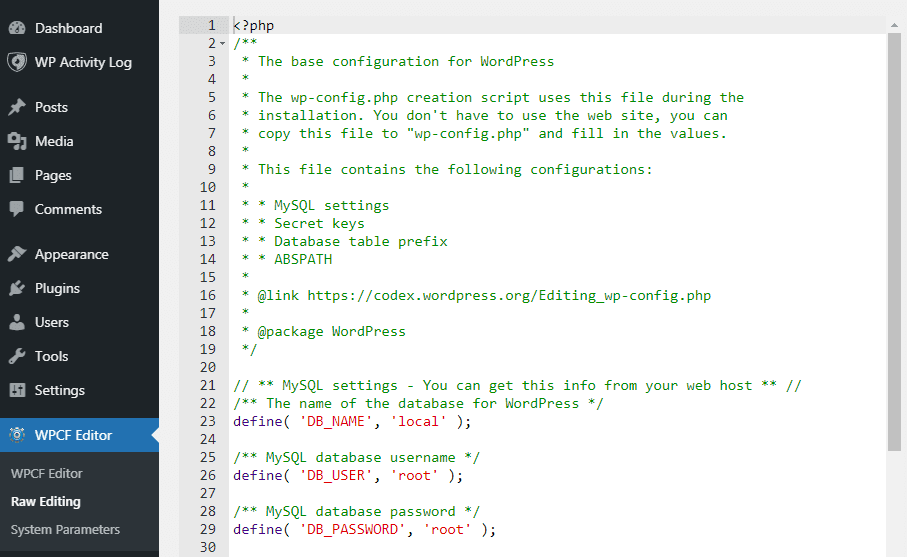Click the 'ABSPATH' comment line
Viewport: 907px width, 557px height.
pos(303,259)
